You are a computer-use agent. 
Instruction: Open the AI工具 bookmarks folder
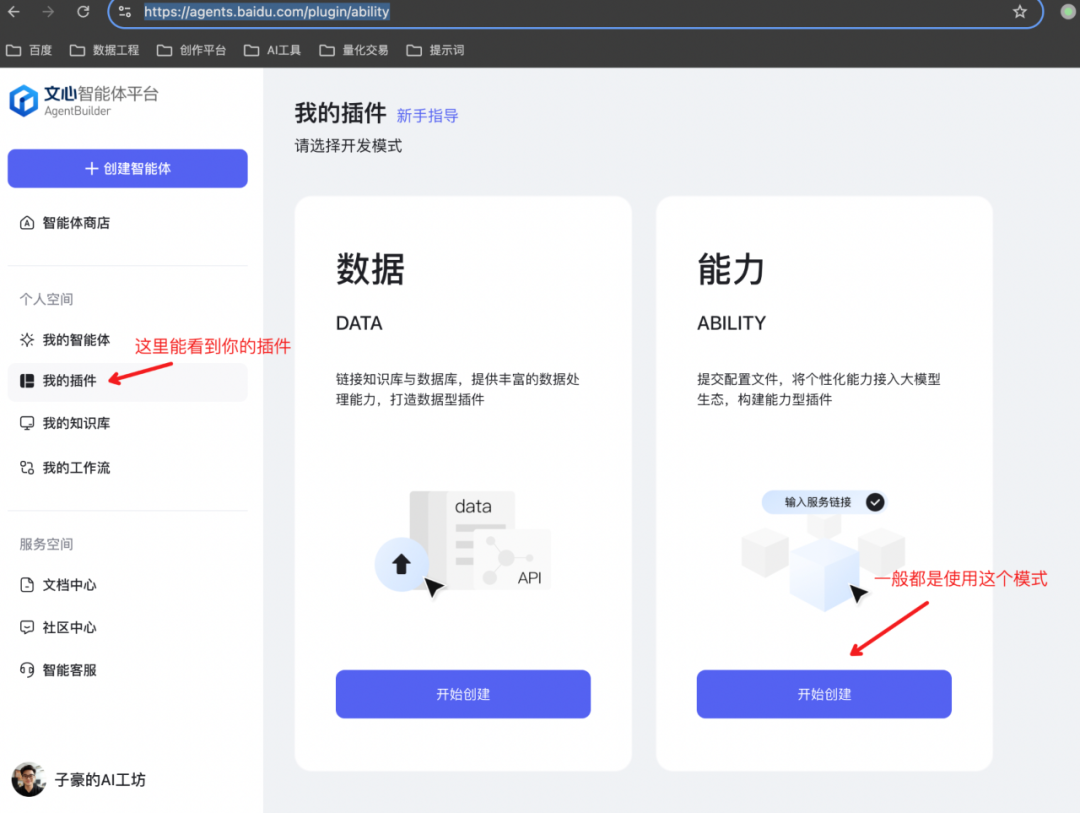coord(272,49)
